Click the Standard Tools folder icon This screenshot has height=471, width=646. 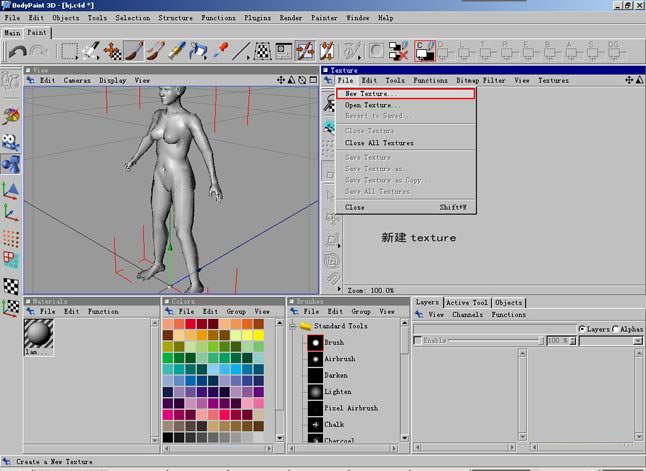coord(305,326)
